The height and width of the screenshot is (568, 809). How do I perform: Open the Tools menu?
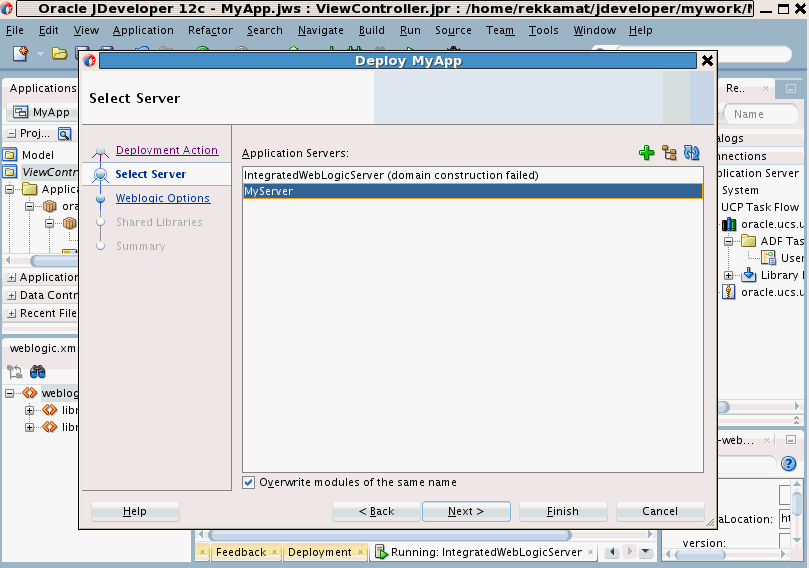[543, 30]
